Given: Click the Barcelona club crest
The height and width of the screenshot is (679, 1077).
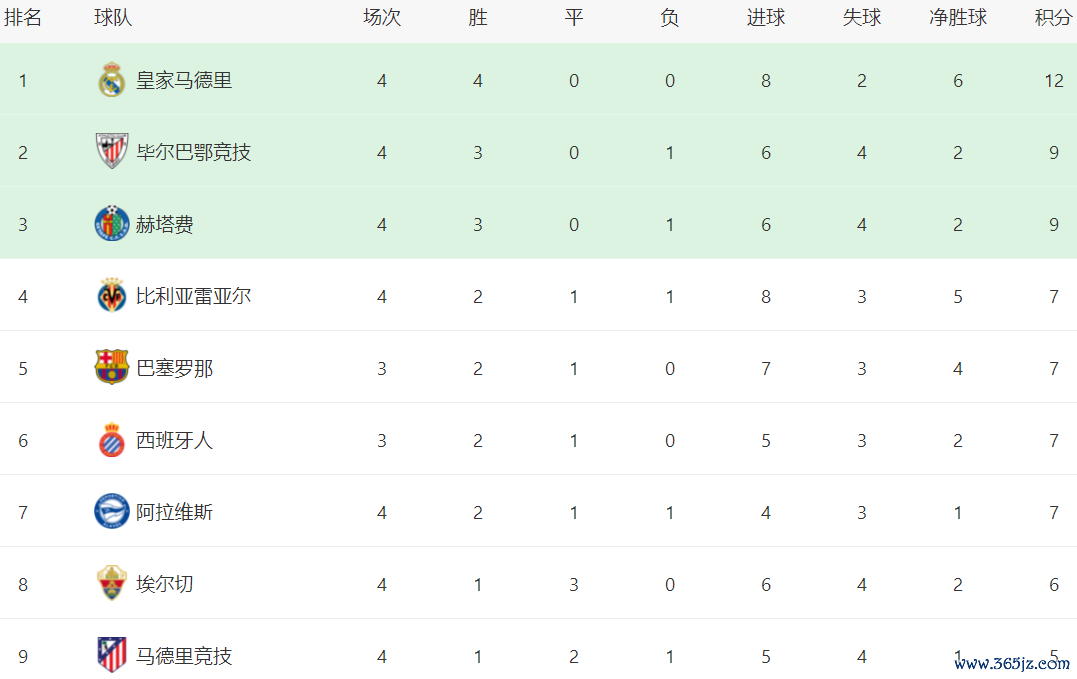Looking at the screenshot, I should point(111,368).
